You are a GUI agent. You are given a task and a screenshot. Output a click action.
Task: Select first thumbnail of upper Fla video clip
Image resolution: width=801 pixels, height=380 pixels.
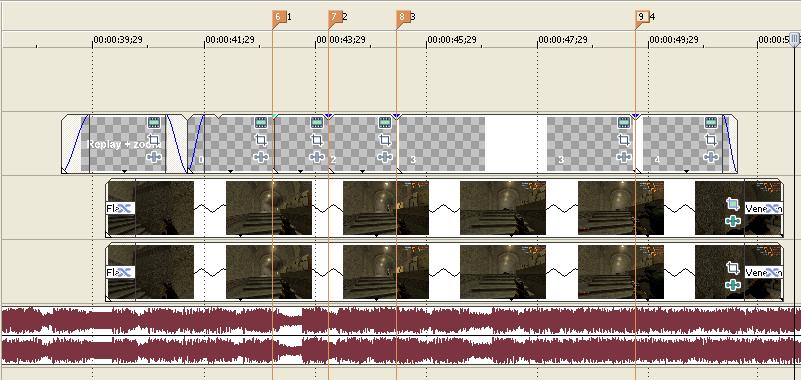click(150, 208)
